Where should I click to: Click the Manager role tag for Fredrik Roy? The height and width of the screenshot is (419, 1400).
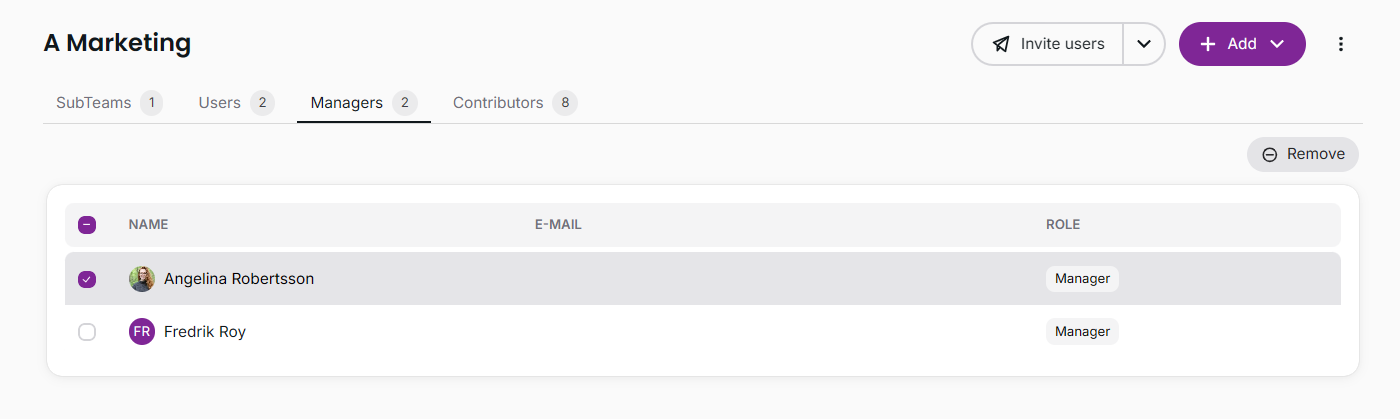tap(1082, 331)
